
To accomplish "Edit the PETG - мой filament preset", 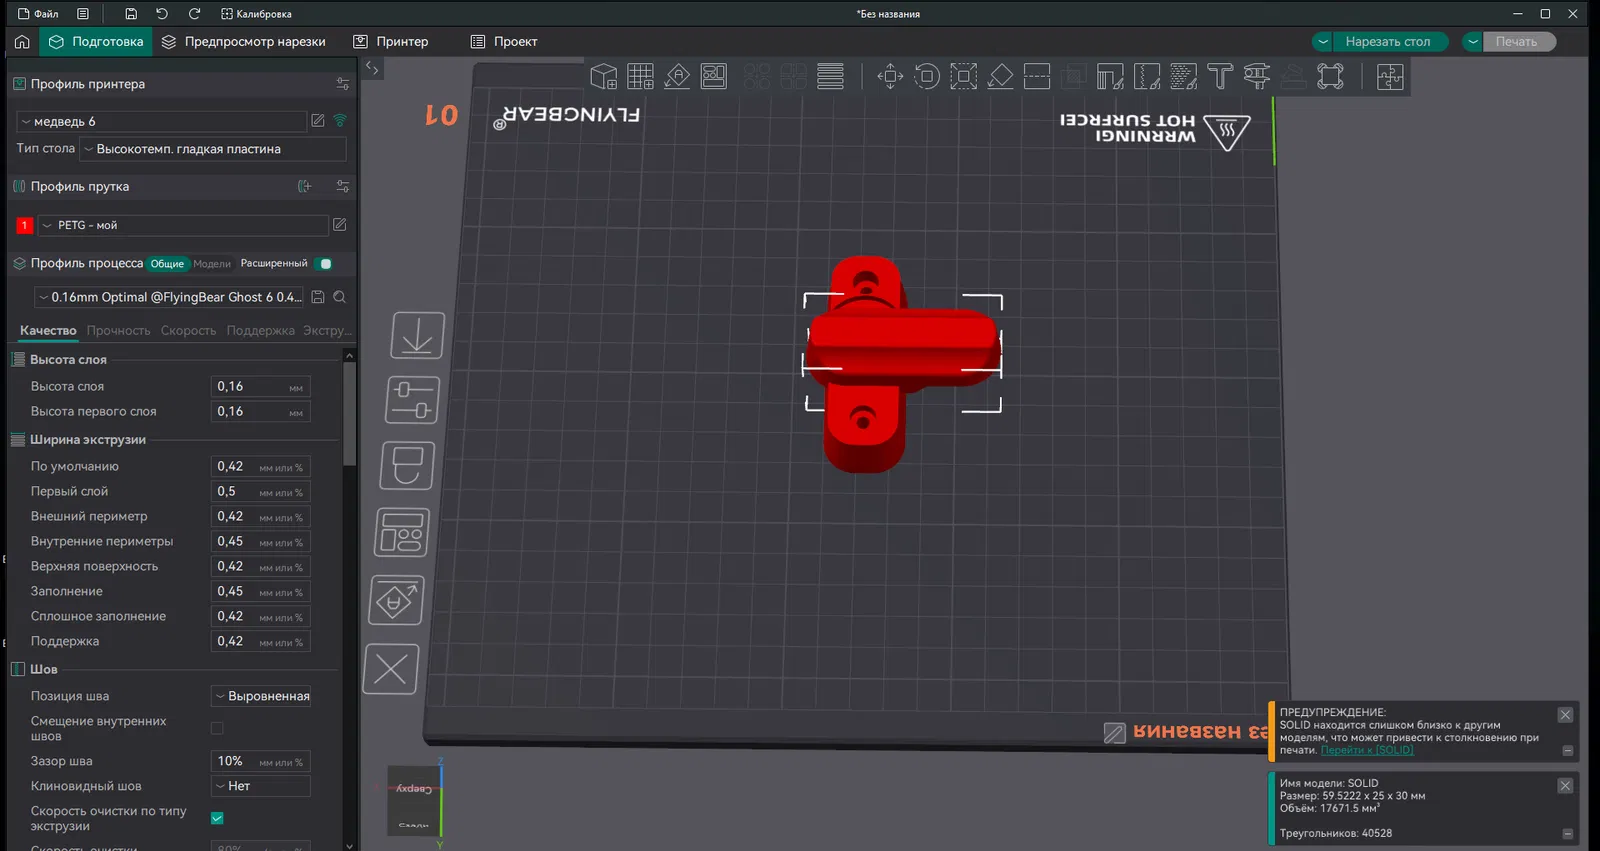I will tap(340, 225).
